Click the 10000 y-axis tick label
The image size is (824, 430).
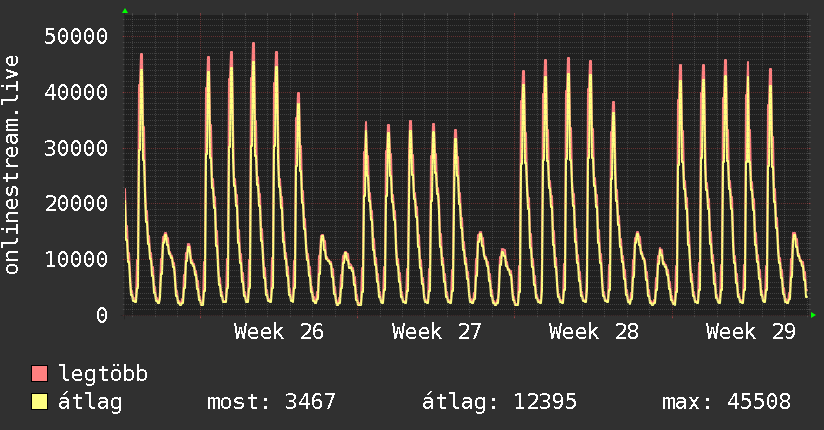(x=76, y=259)
